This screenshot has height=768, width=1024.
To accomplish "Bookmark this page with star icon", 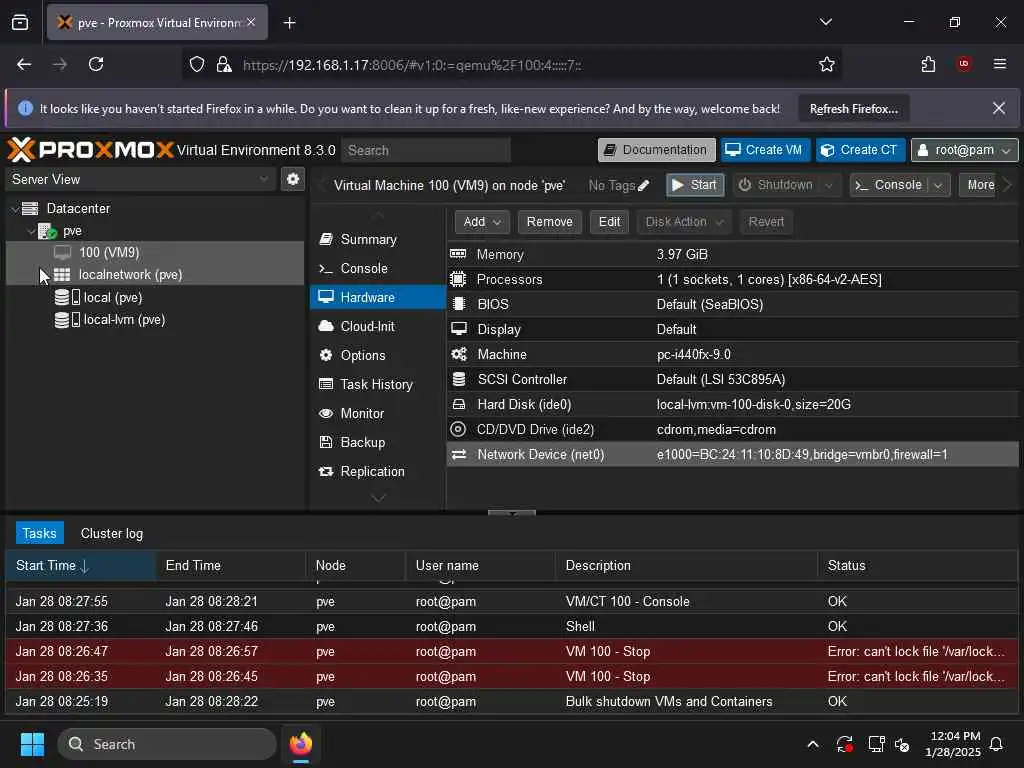I will click(827, 64).
